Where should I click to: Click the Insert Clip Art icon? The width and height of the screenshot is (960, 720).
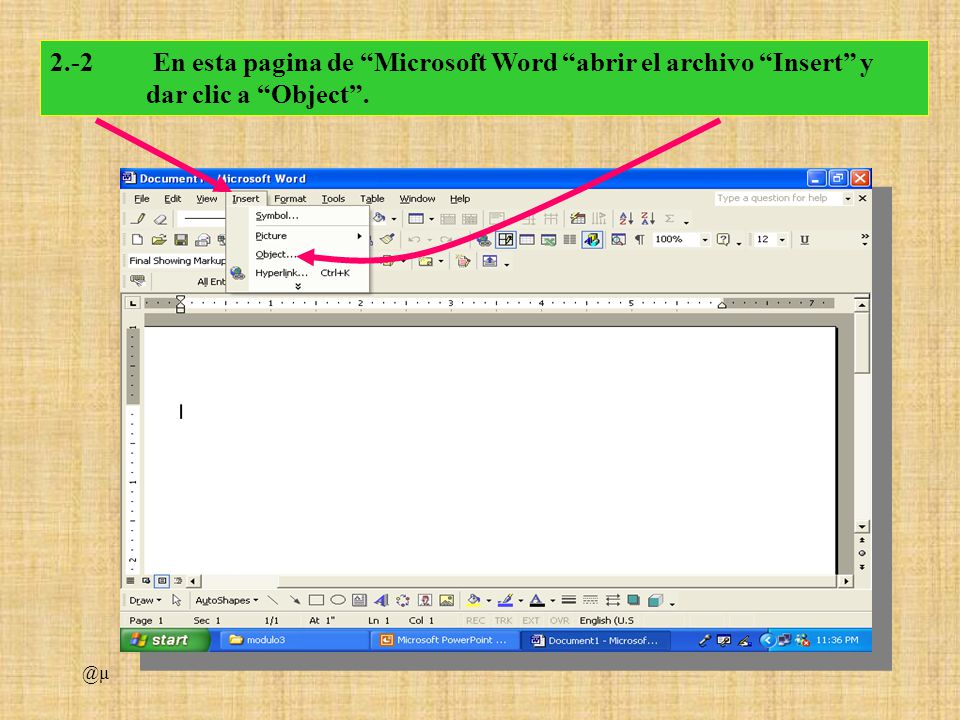point(425,601)
